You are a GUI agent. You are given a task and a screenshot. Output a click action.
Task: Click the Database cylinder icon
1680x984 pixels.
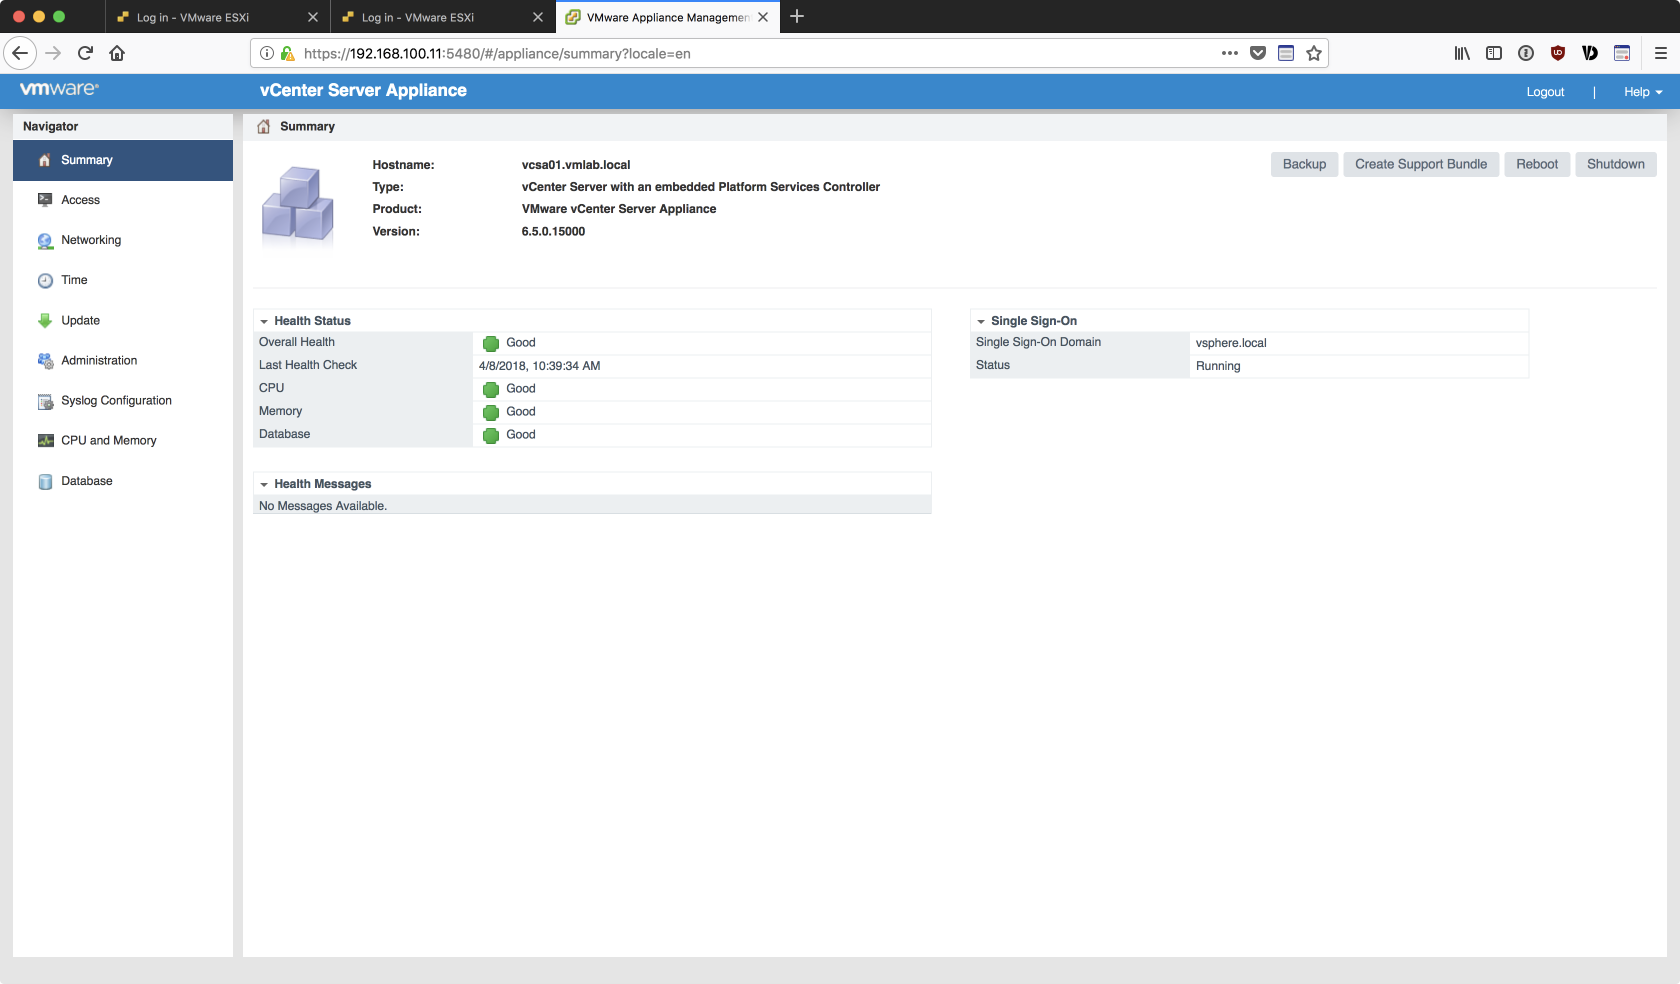(45, 482)
